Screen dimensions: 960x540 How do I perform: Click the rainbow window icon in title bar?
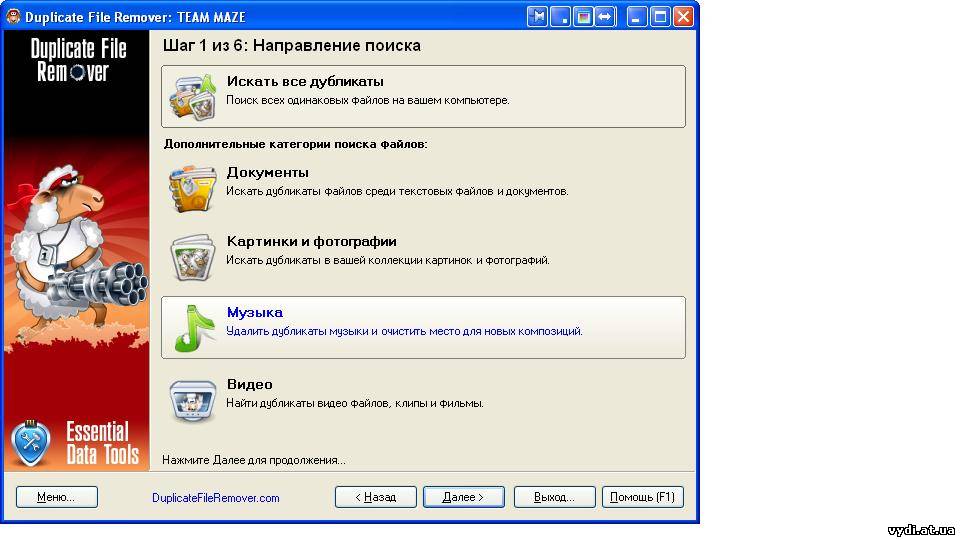coord(583,17)
